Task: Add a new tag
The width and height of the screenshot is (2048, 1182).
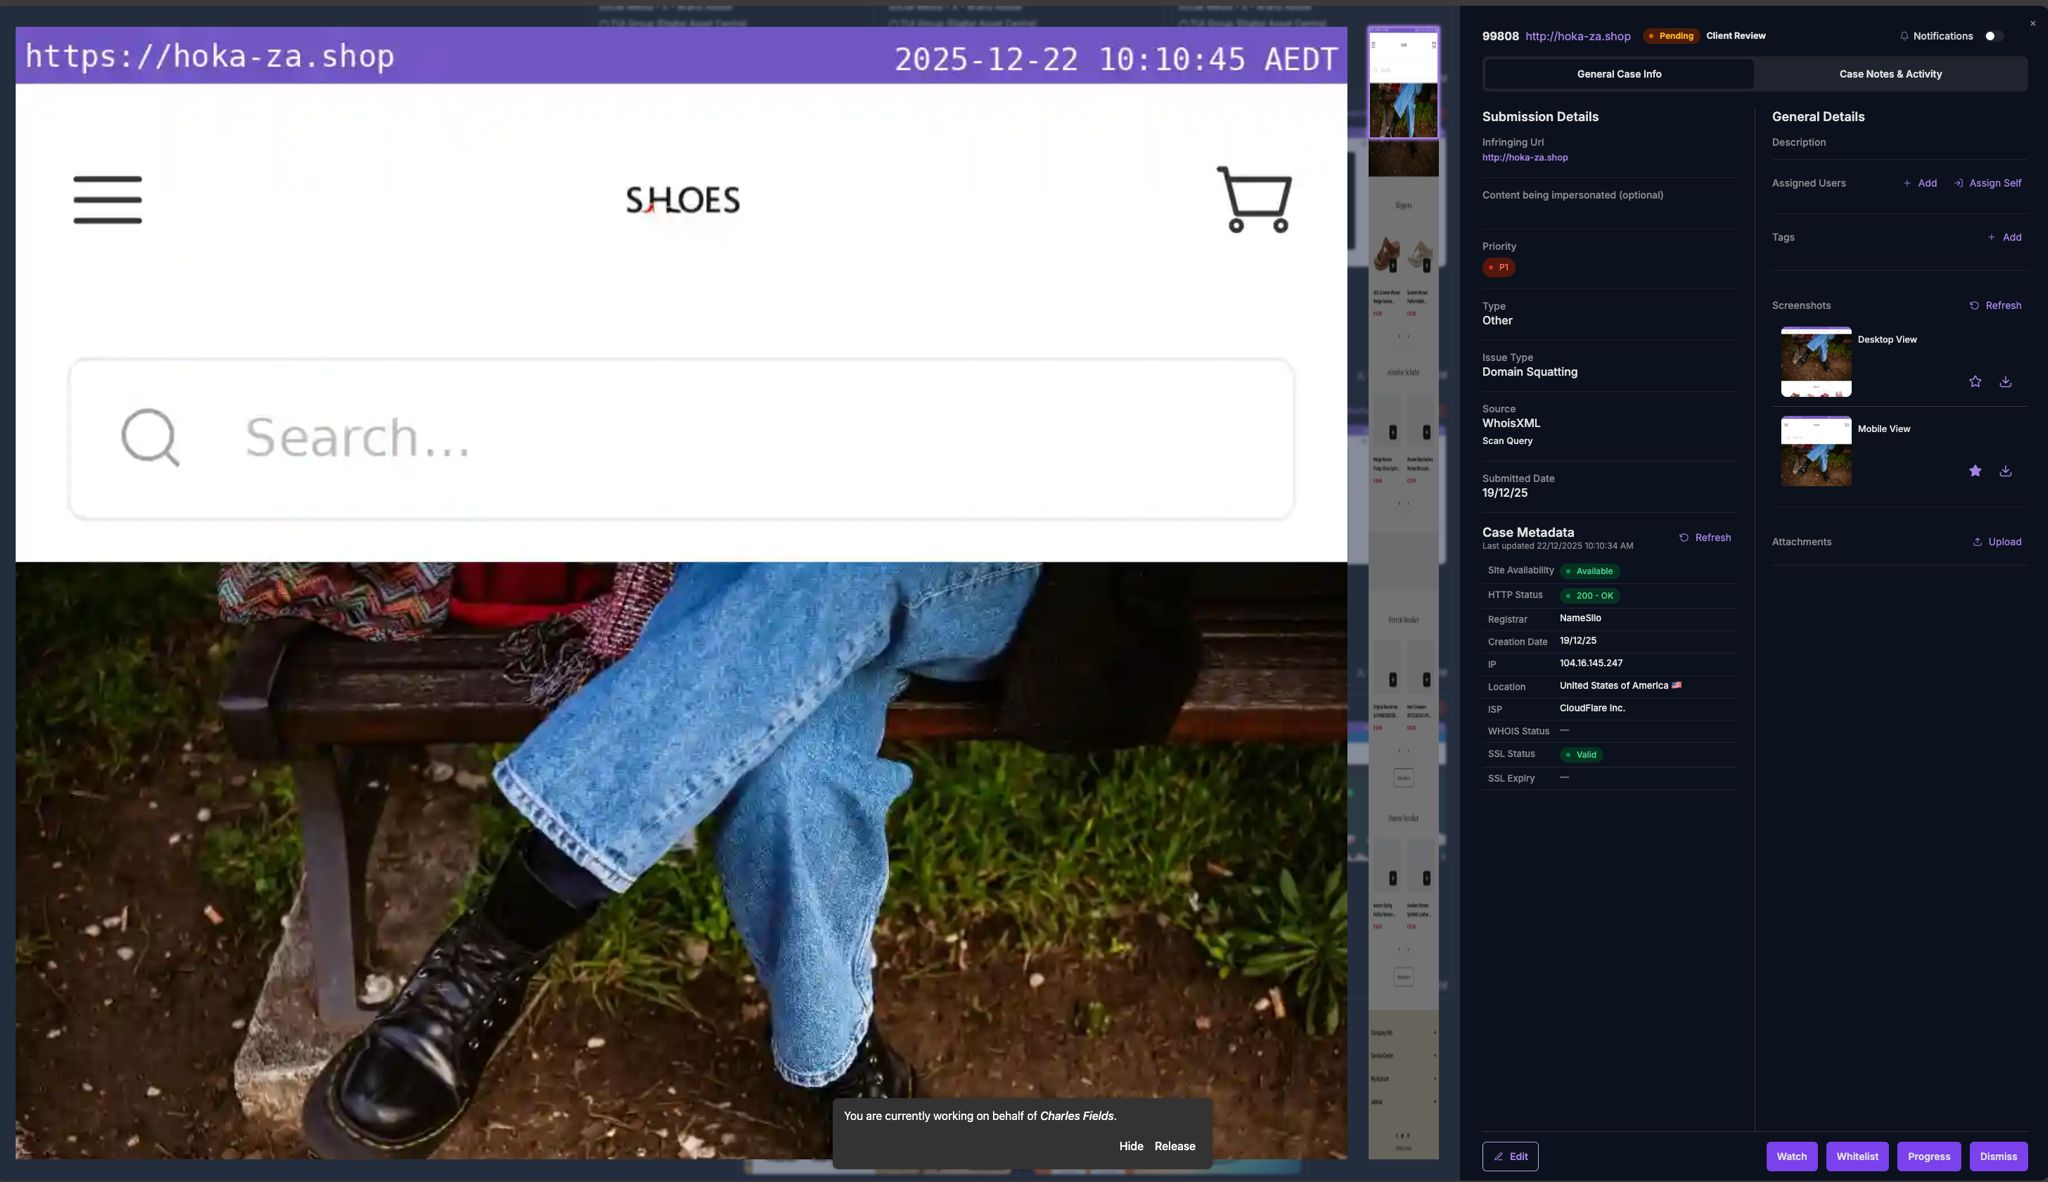Action: coord(2004,238)
